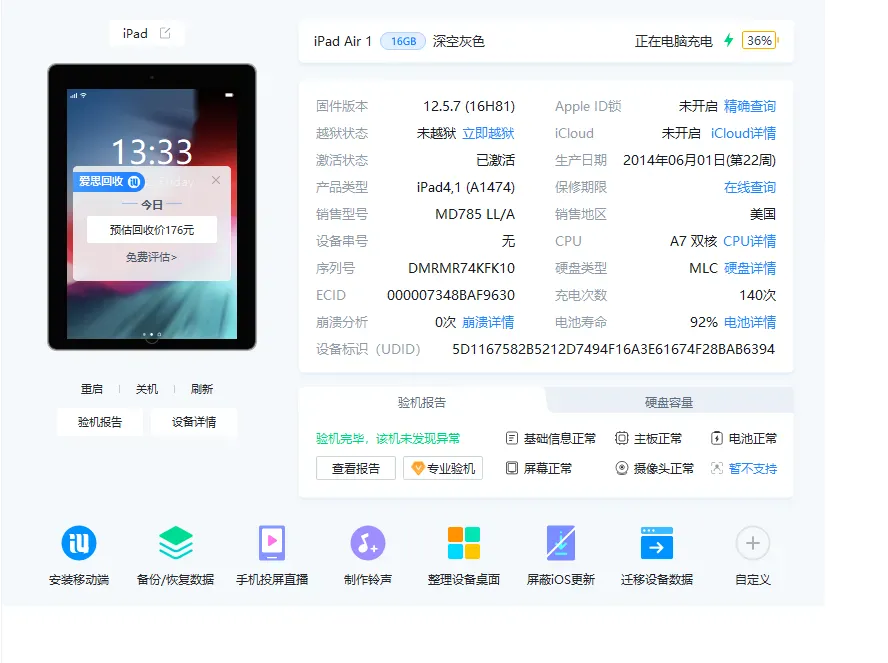Click sales model MD785 LL/A
The image size is (888, 663).
pos(475,214)
